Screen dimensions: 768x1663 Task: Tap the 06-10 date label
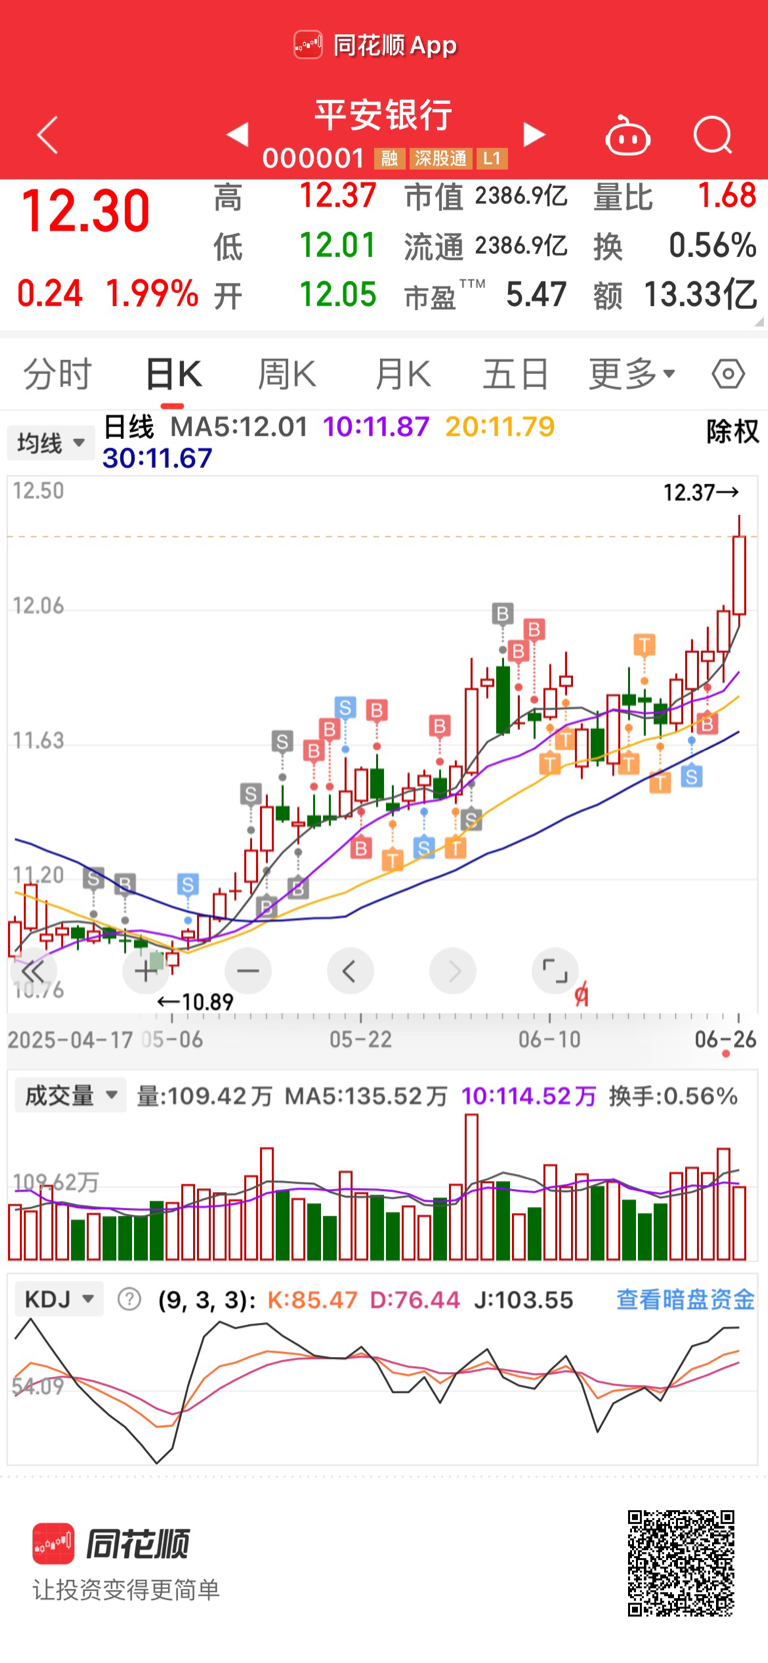549,1040
